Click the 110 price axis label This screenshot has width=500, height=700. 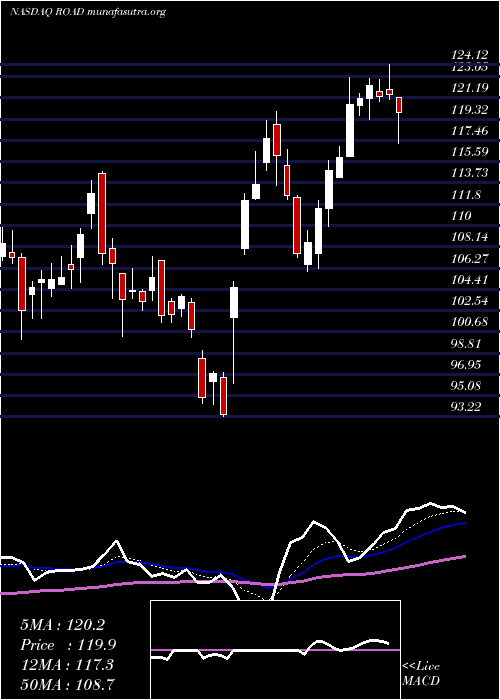click(461, 216)
